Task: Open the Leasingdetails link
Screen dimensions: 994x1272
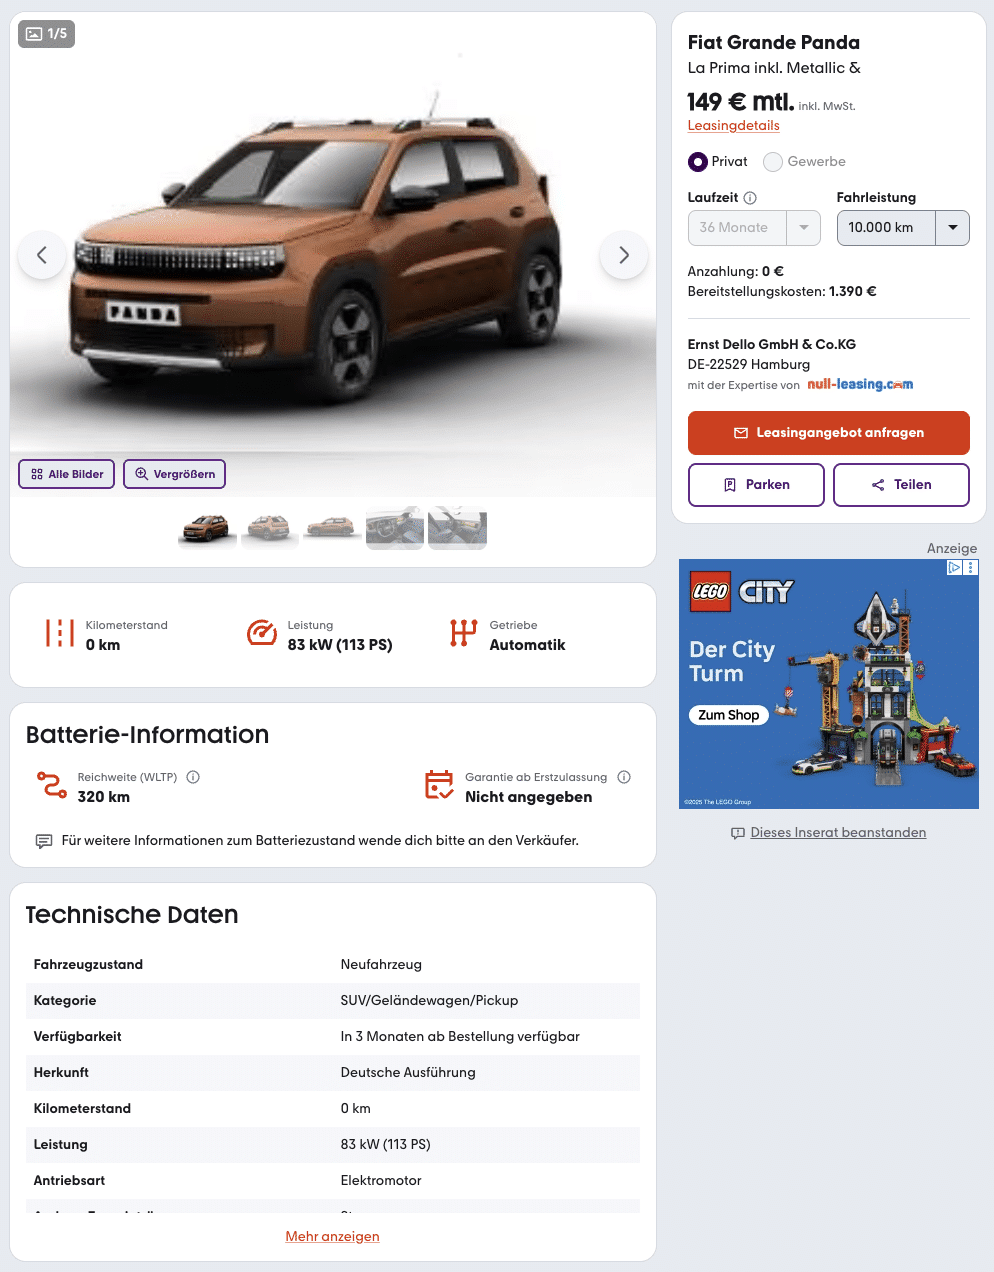Action: click(734, 126)
